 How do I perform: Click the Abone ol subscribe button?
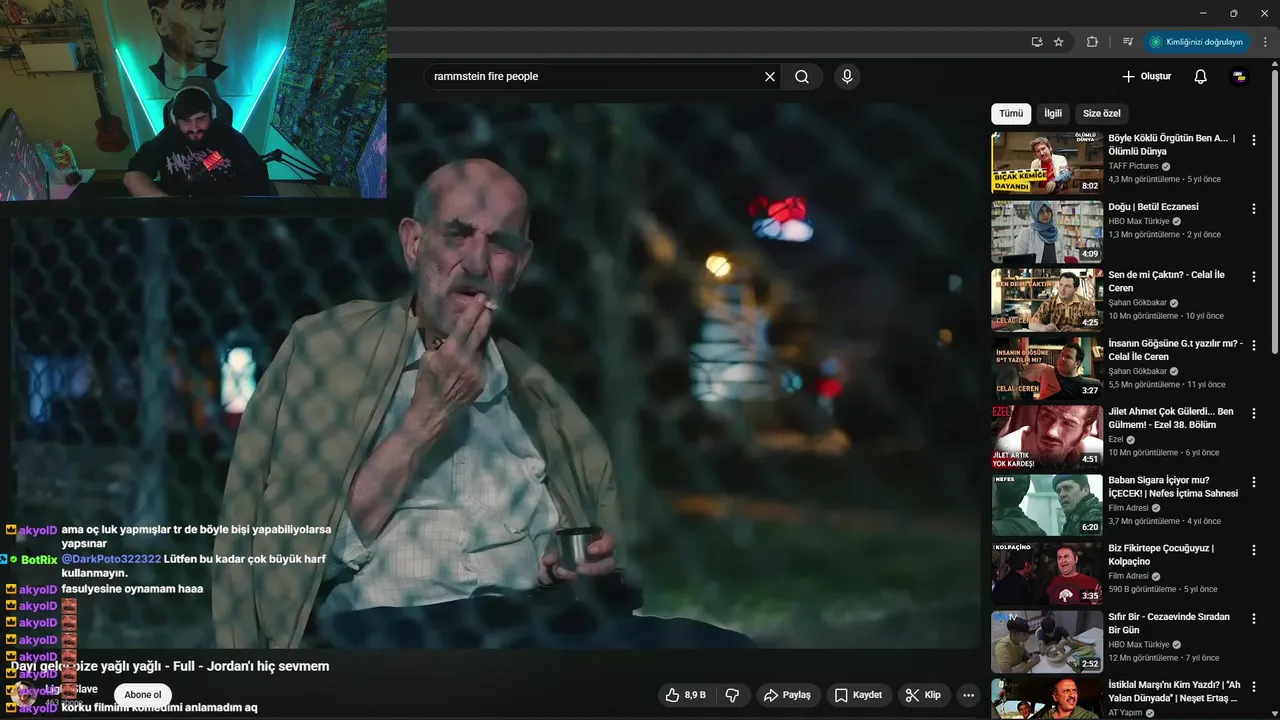[x=142, y=695]
